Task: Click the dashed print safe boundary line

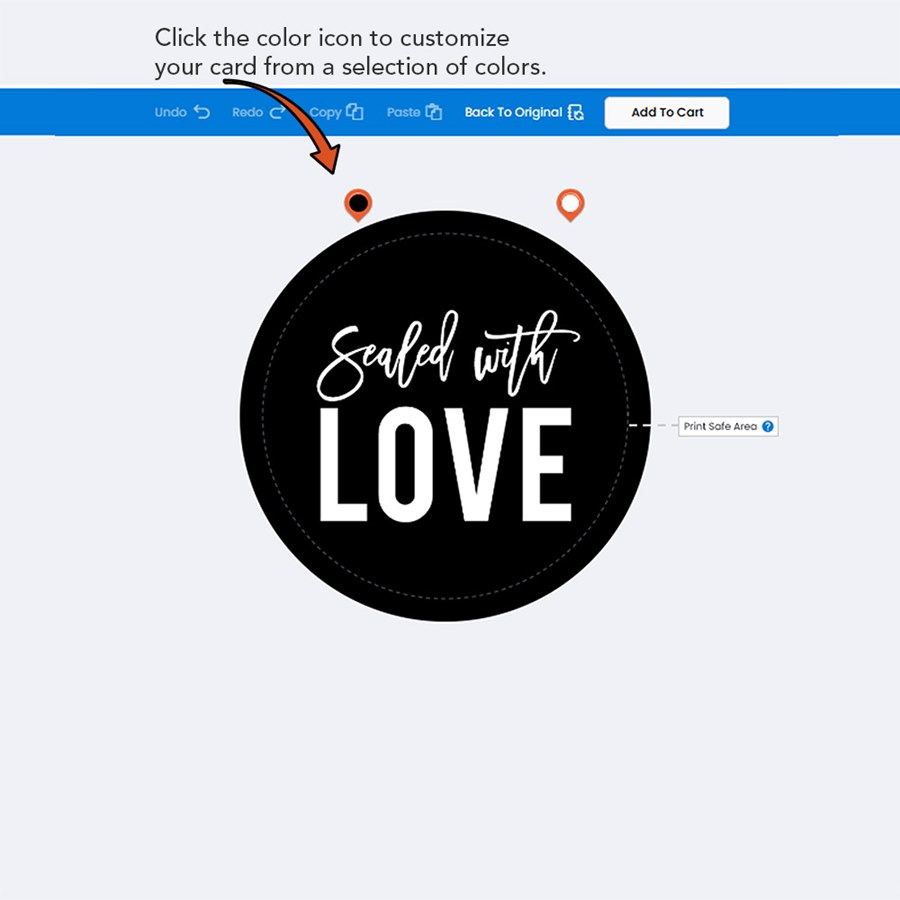Action: pos(445,599)
